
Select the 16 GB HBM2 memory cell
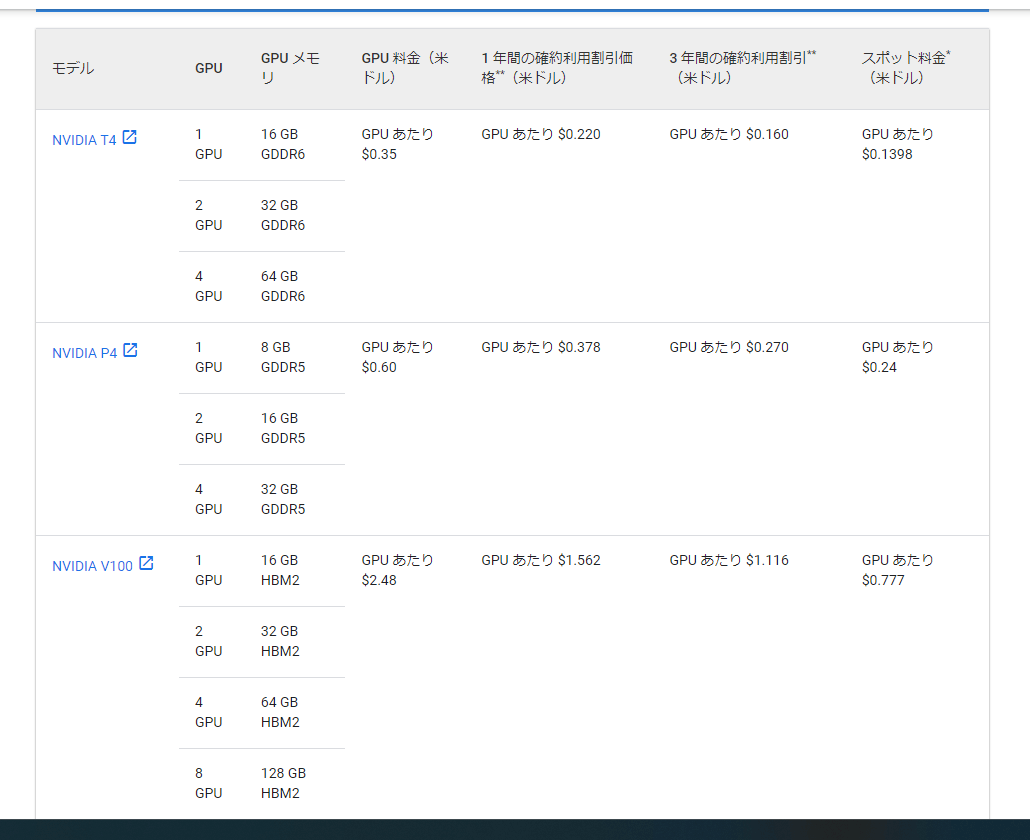pos(280,569)
